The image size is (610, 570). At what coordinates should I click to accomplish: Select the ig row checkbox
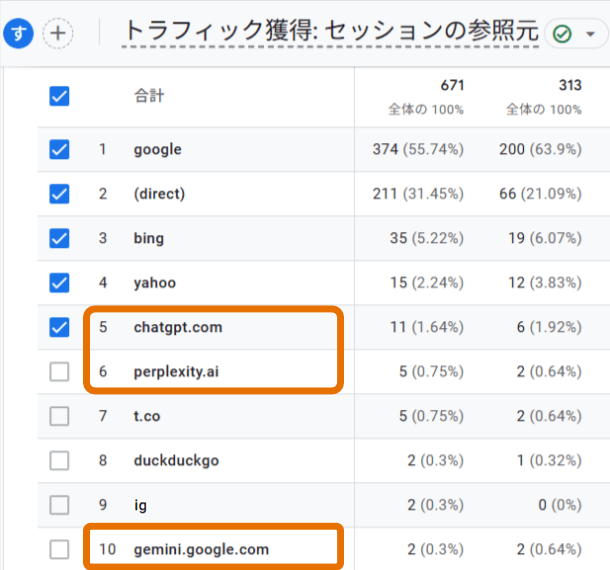(x=59, y=505)
